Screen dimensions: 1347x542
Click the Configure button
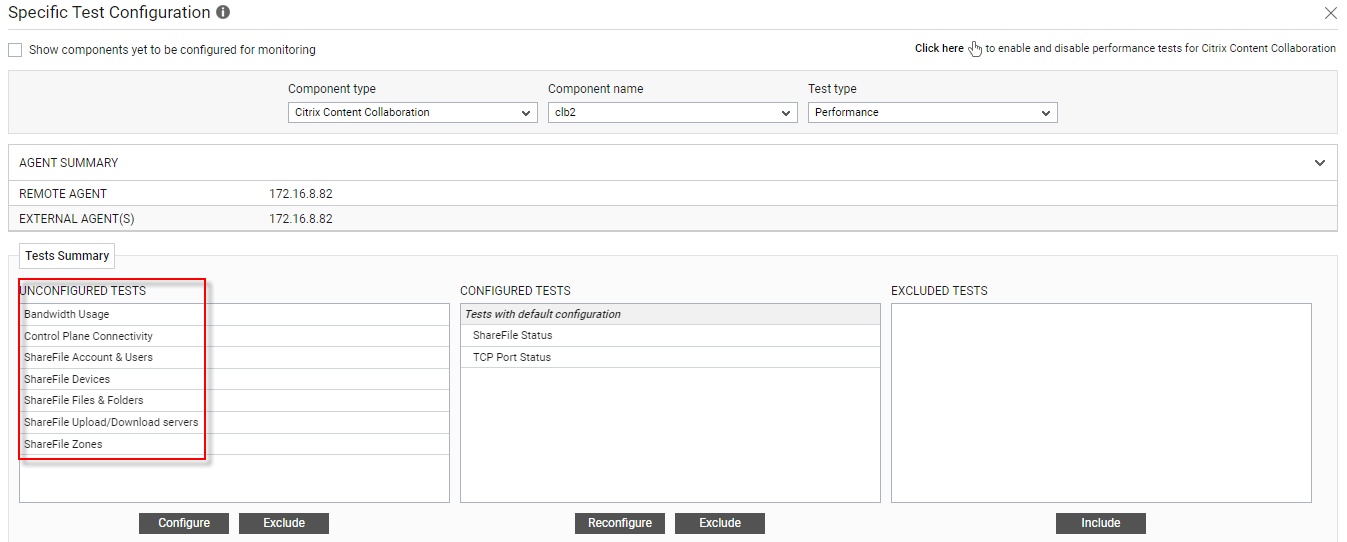(184, 523)
